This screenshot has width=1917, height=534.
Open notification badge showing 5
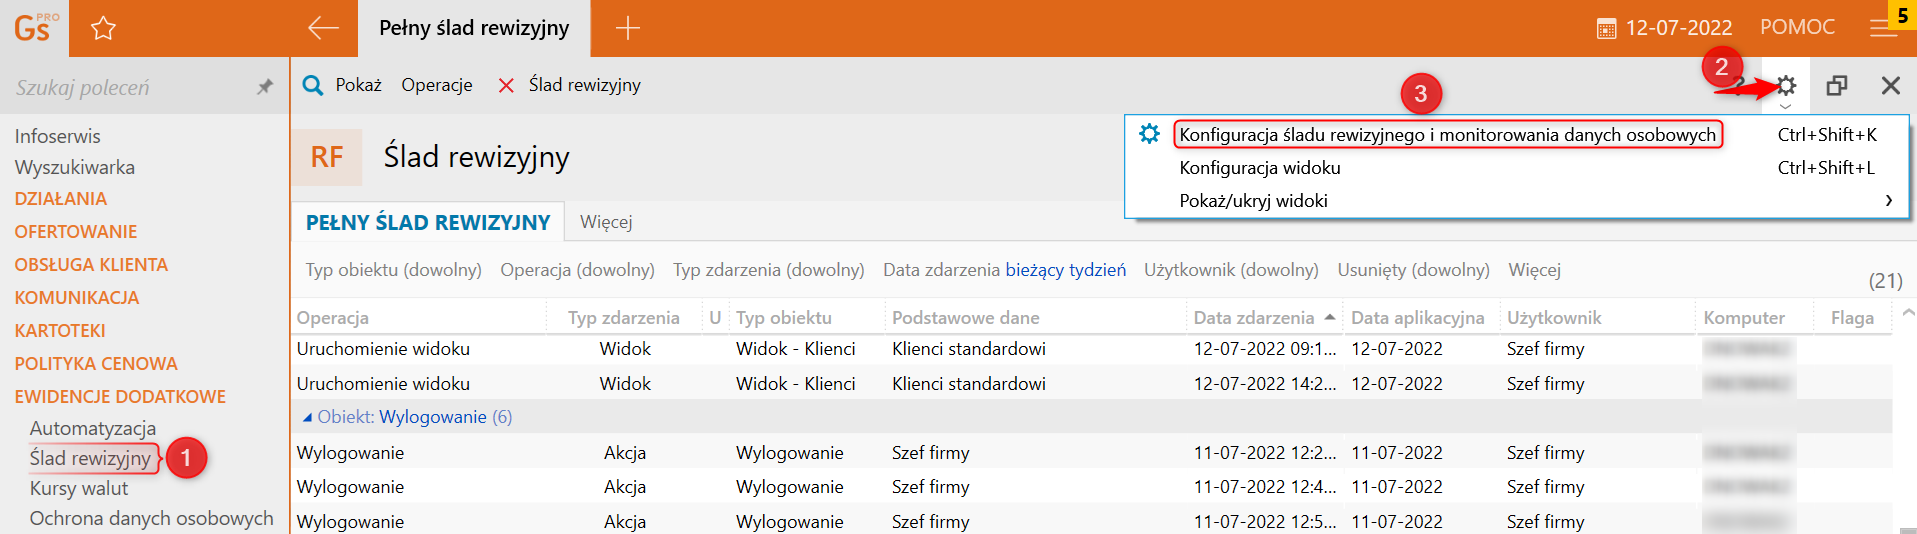(x=1902, y=15)
